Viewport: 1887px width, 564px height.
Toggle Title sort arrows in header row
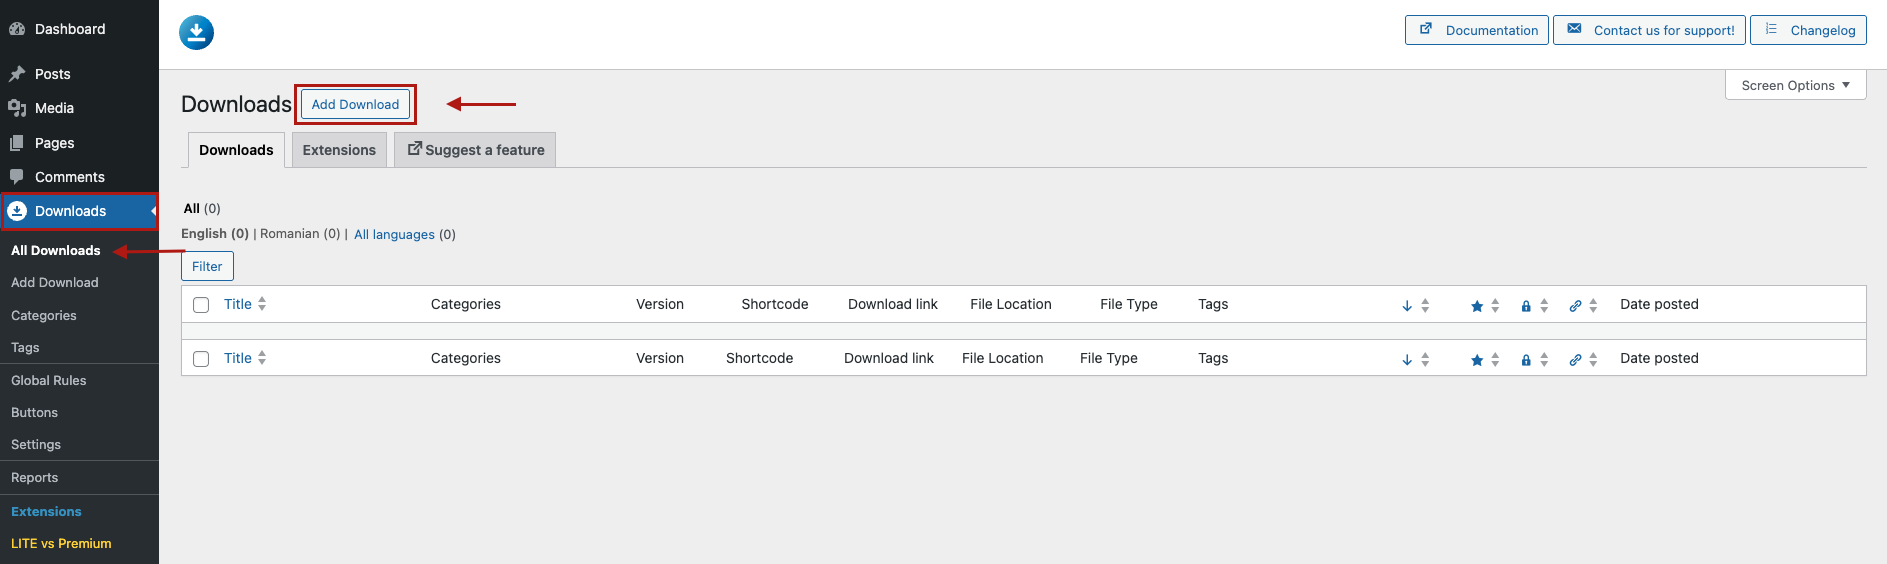click(x=262, y=304)
